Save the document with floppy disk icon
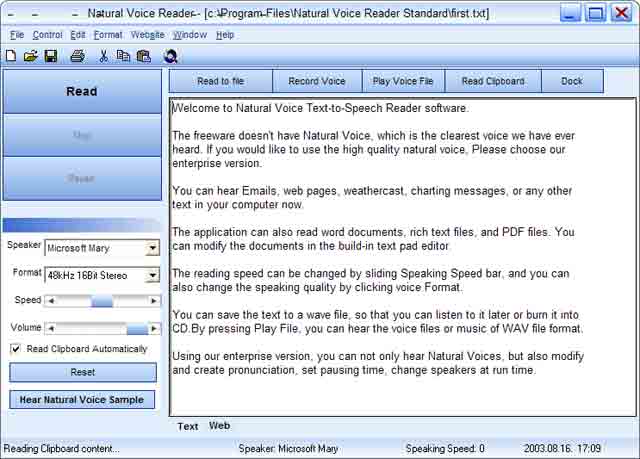 click(51, 56)
